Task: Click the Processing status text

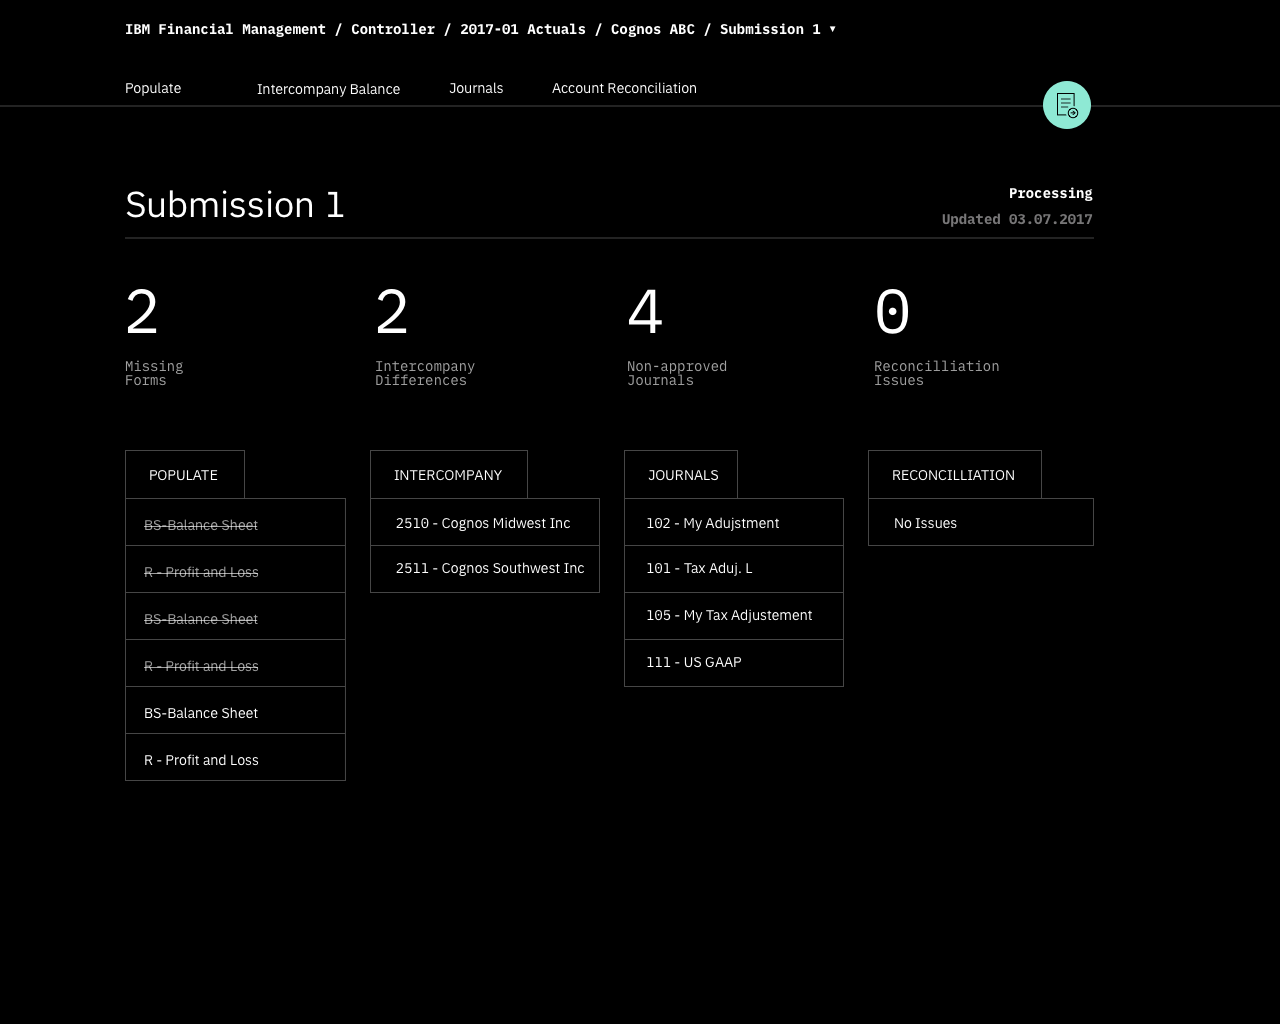Action: click(1050, 193)
